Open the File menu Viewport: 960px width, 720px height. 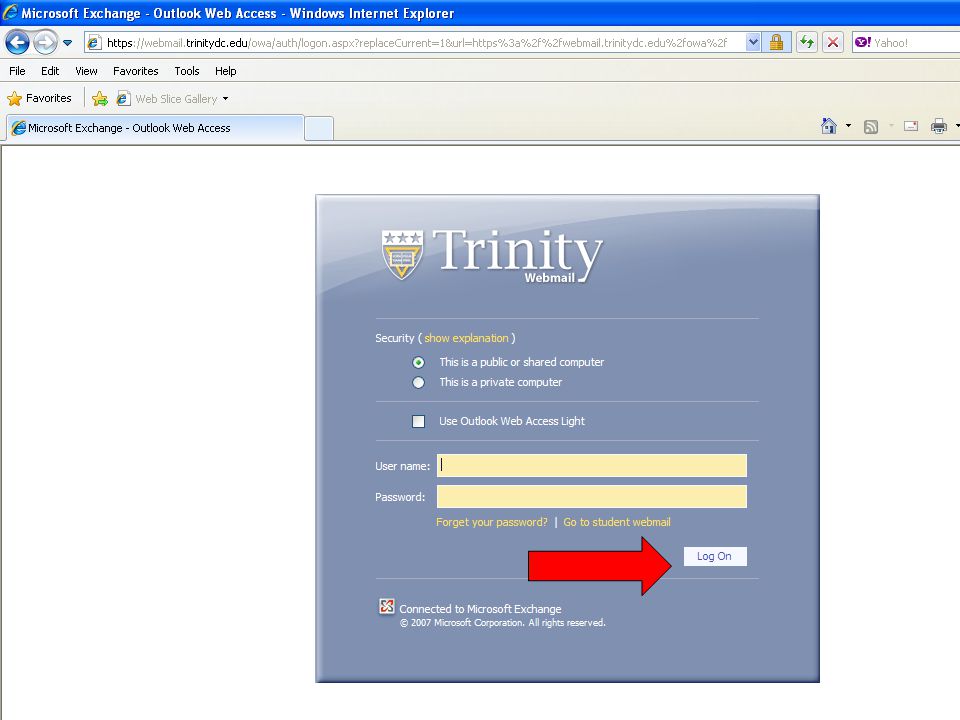(x=17, y=71)
